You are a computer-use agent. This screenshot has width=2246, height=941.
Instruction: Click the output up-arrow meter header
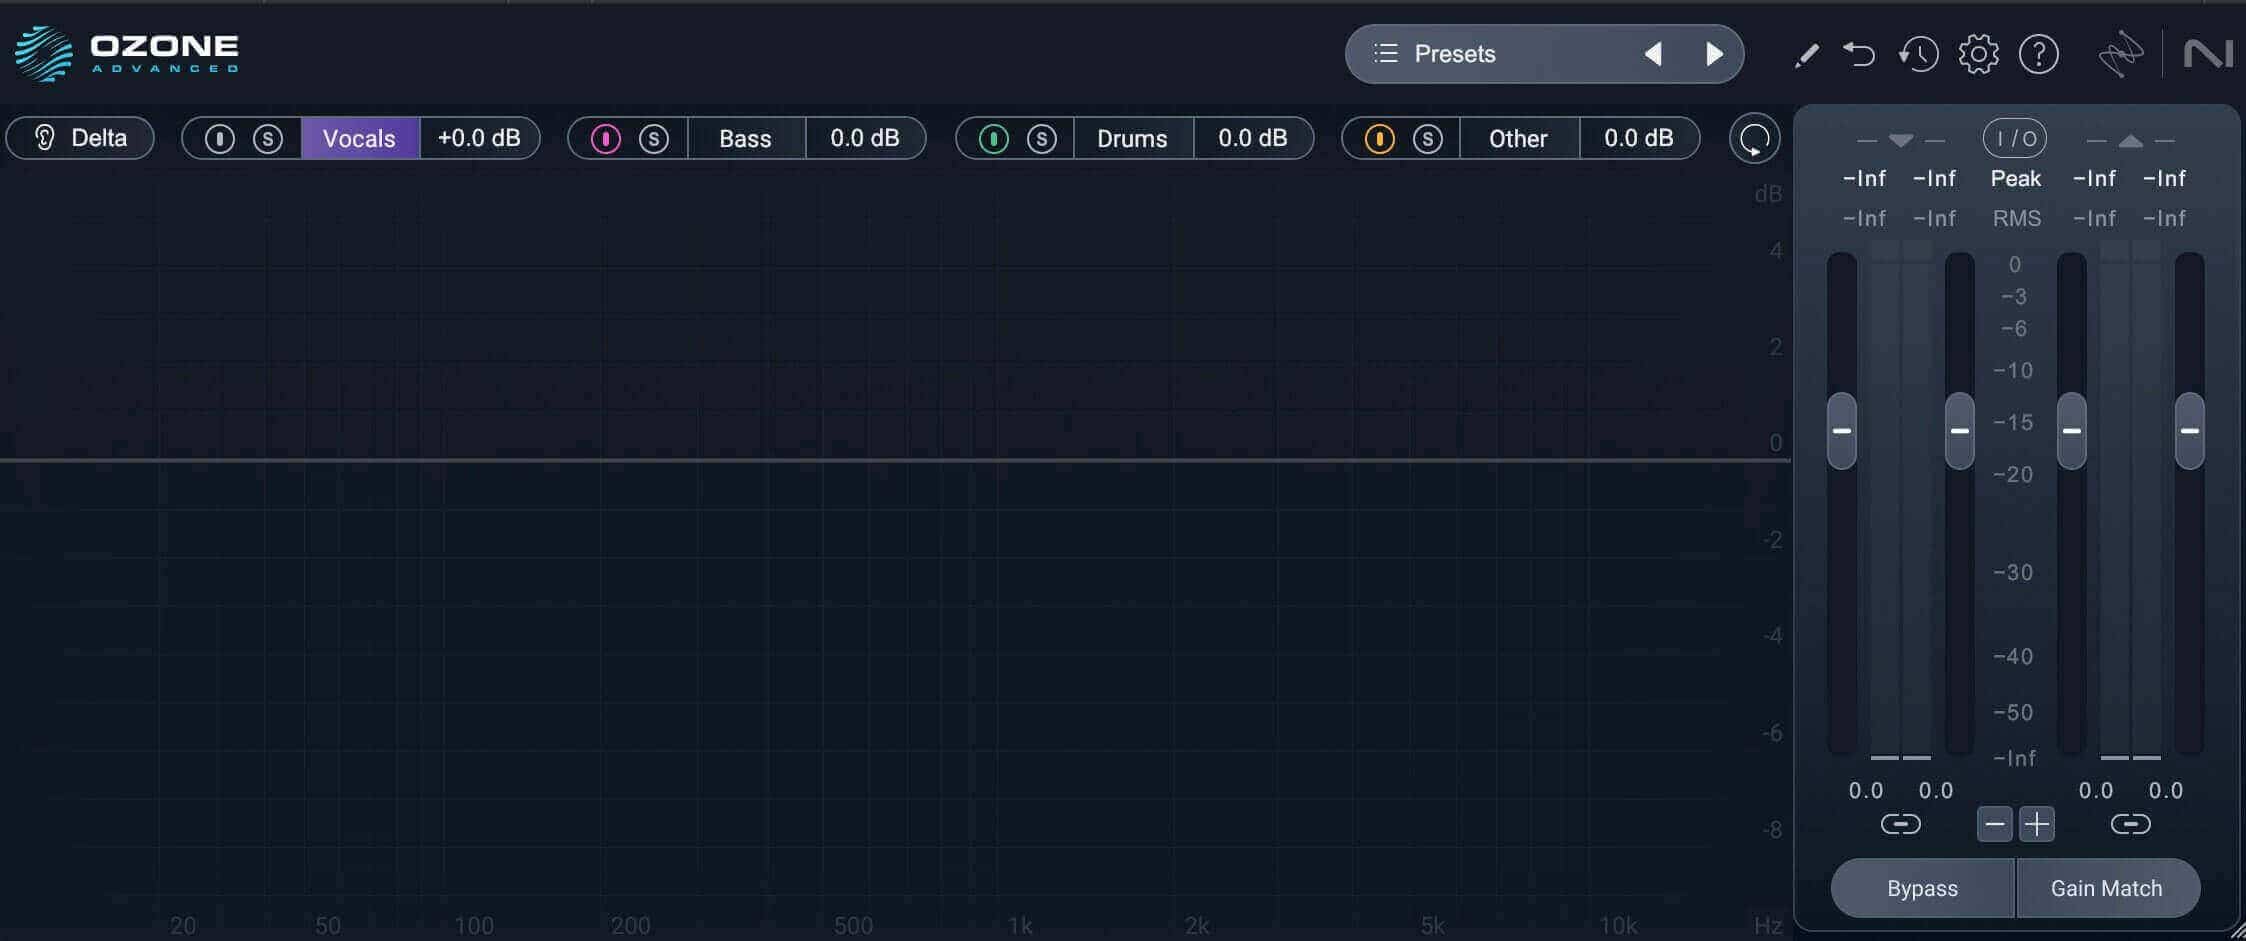click(2130, 140)
